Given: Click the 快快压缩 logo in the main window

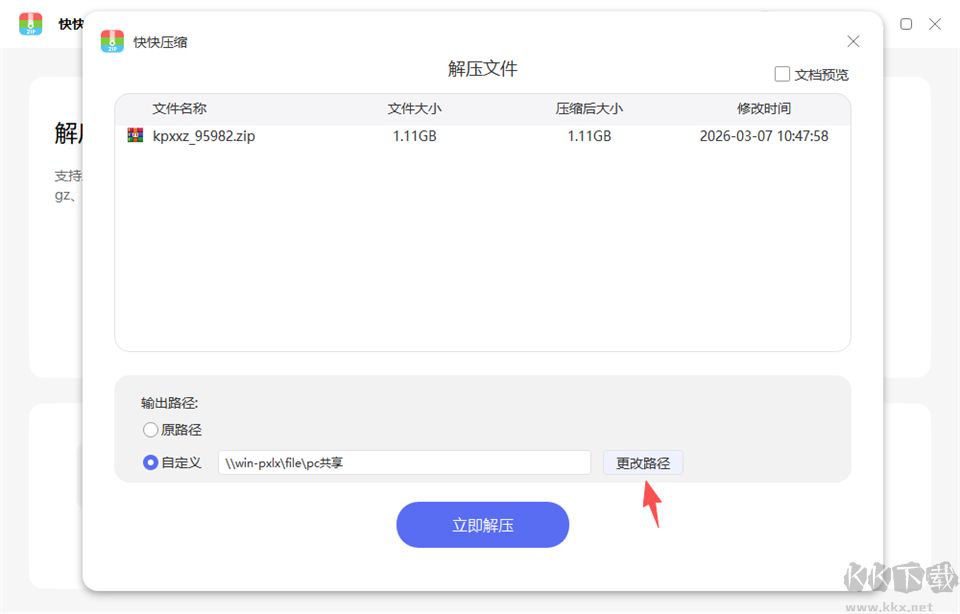Looking at the screenshot, I should click(x=31, y=24).
